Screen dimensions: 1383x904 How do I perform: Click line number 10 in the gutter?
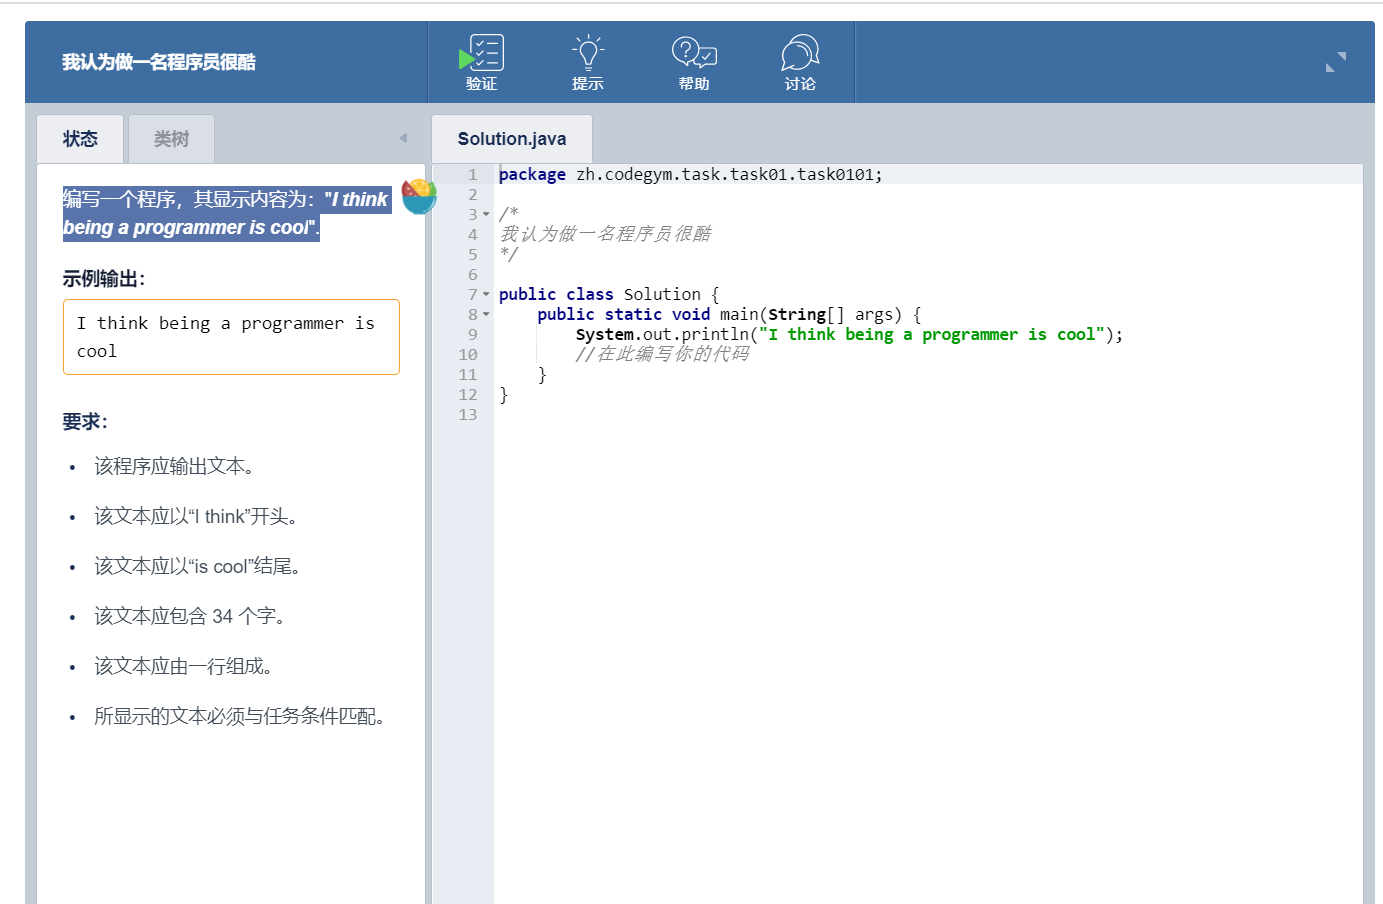point(468,354)
